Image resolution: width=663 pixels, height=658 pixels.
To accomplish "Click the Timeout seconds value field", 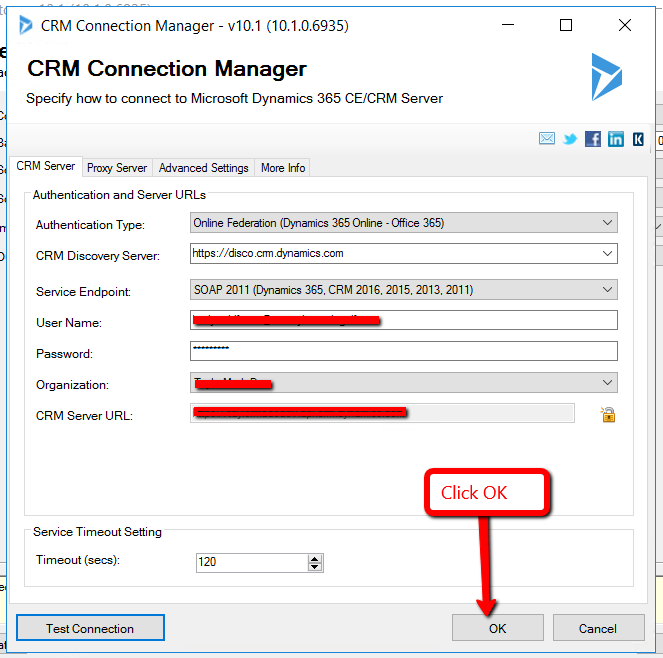I will [x=252, y=562].
